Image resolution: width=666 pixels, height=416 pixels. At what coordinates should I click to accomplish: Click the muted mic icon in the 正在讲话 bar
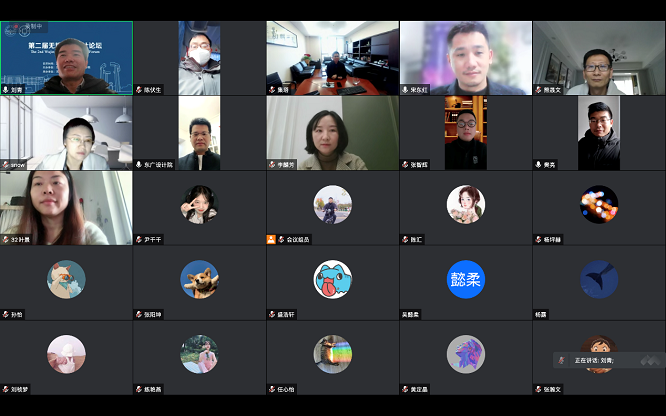[x=562, y=360]
